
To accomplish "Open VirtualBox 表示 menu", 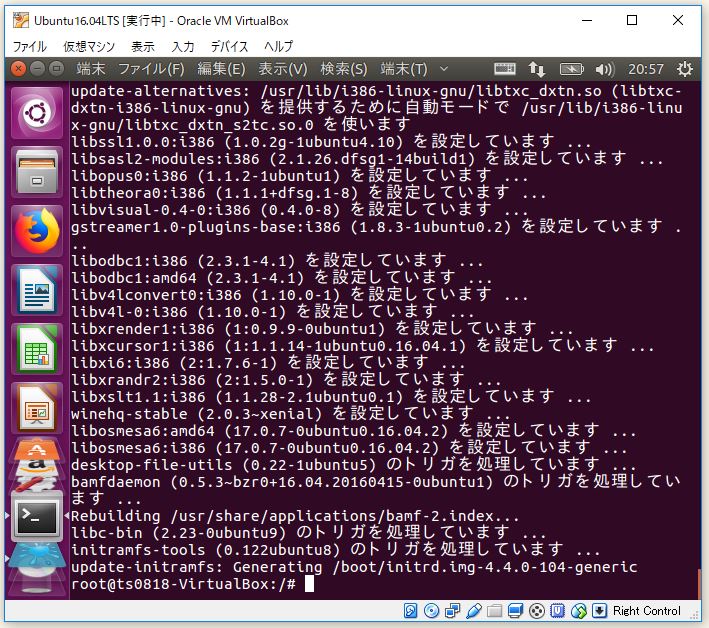I will (143, 46).
